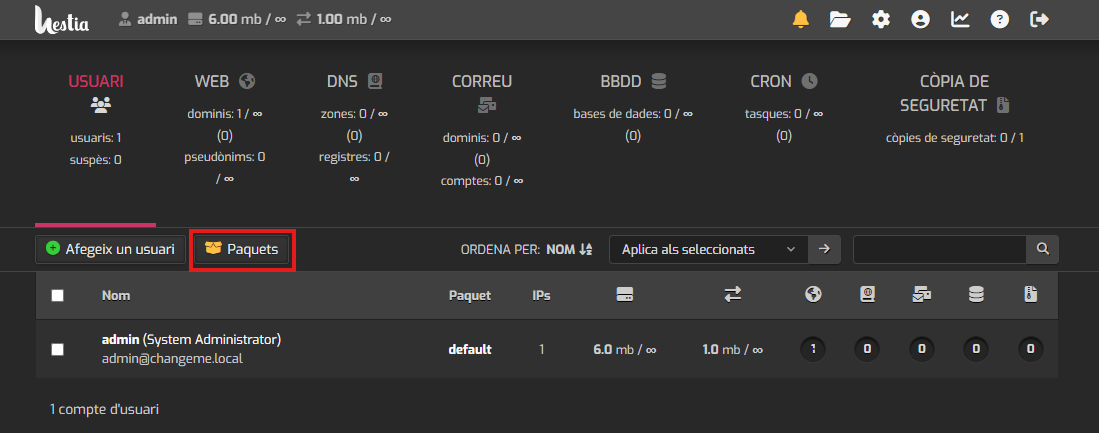Open server settings gear icon
The height and width of the screenshot is (433, 1099).
880,19
